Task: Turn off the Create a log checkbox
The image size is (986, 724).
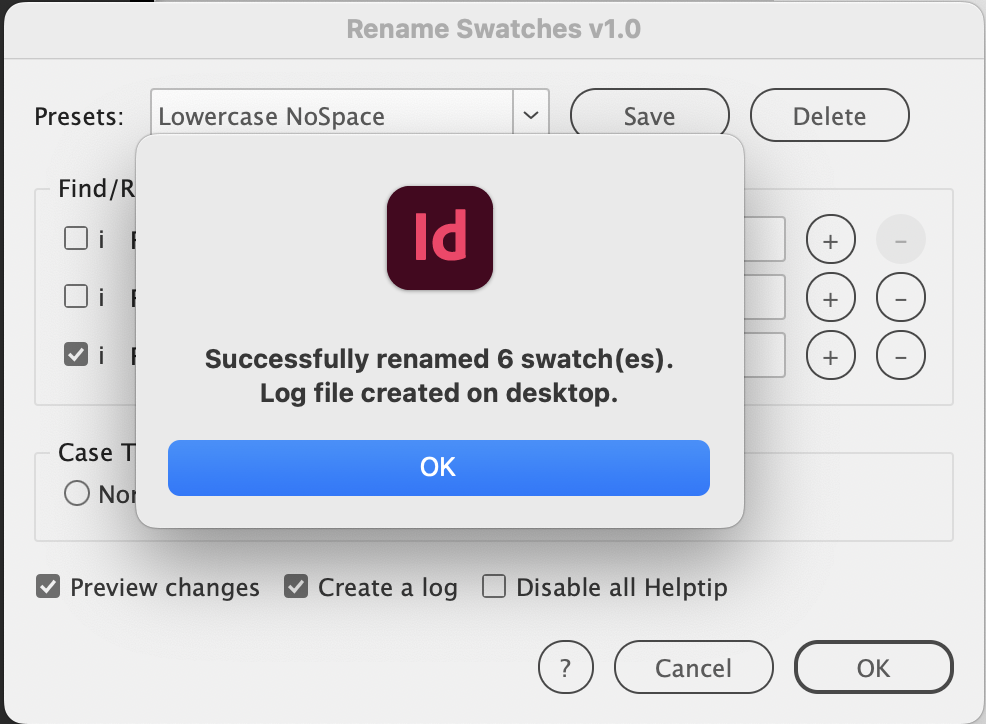Action: pyautogui.click(x=295, y=587)
